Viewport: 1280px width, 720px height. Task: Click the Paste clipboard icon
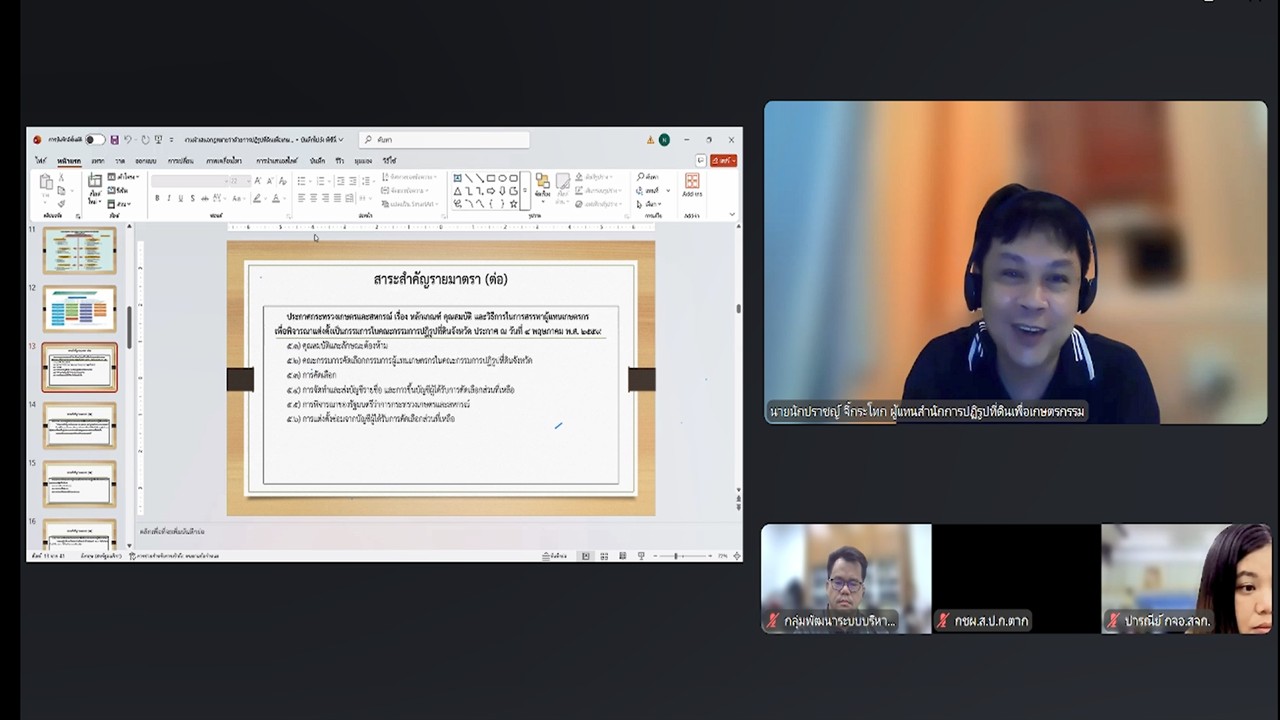(x=46, y=185)
